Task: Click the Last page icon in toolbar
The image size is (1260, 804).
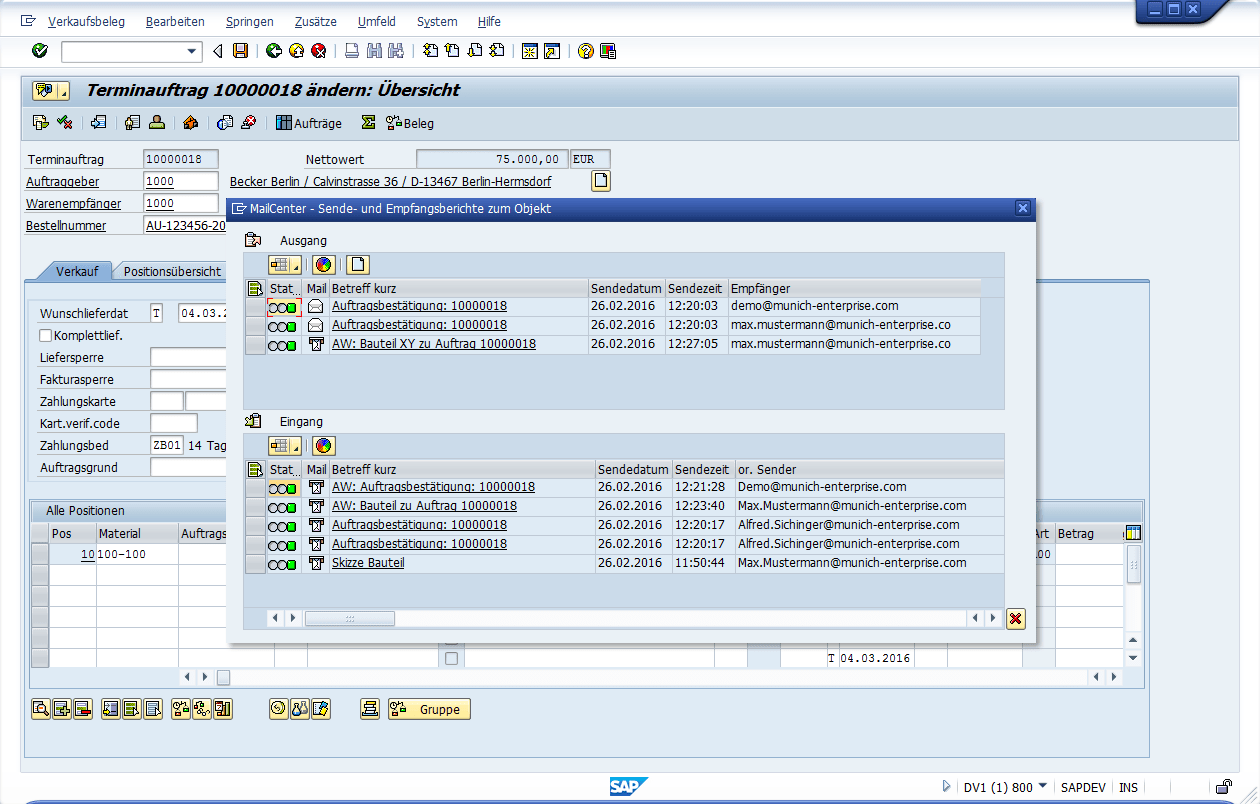Action: point(497,51)
